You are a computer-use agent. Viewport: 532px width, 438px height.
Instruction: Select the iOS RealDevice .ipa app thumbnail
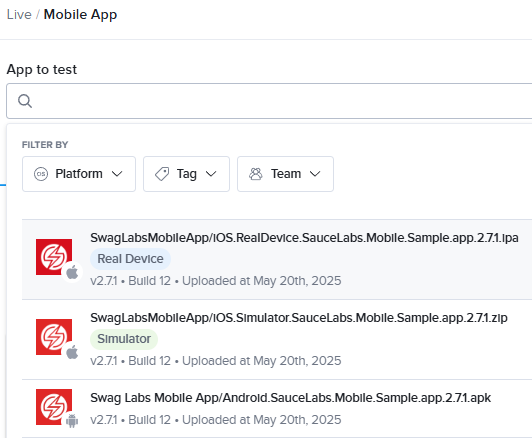(54, 257)
